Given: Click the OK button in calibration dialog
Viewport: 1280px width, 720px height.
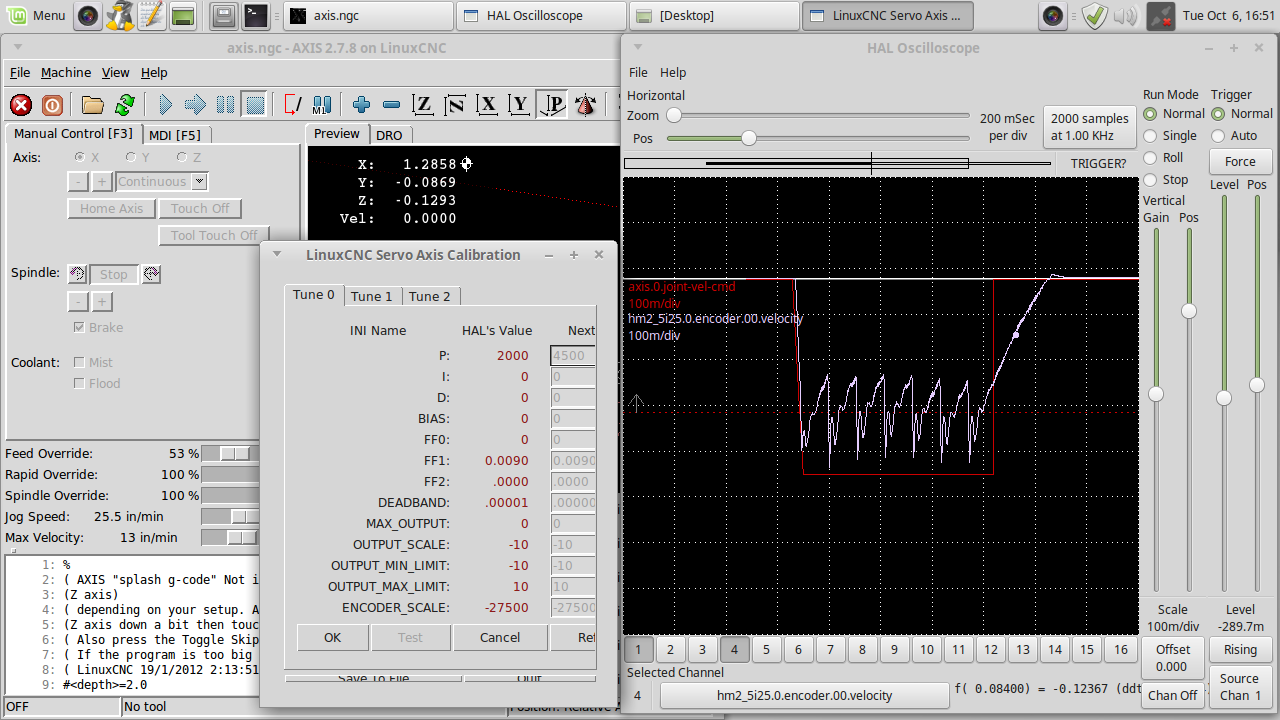Looking at the screenshot, I should 333,637.
